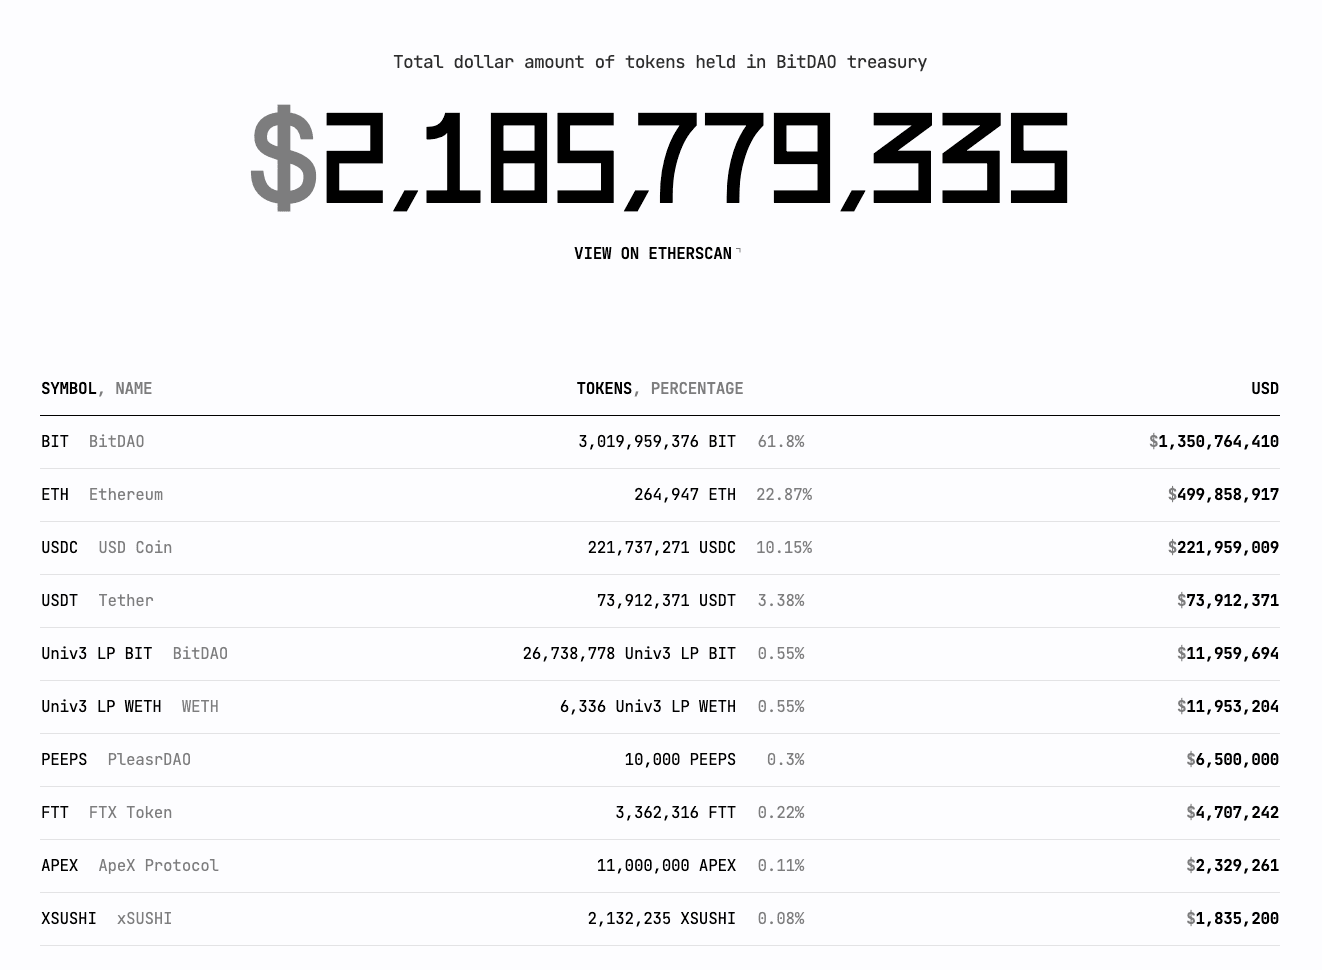Select the ETH Ethereum row
Viewport: 1322px width, 970px height.
pos(660,495)
